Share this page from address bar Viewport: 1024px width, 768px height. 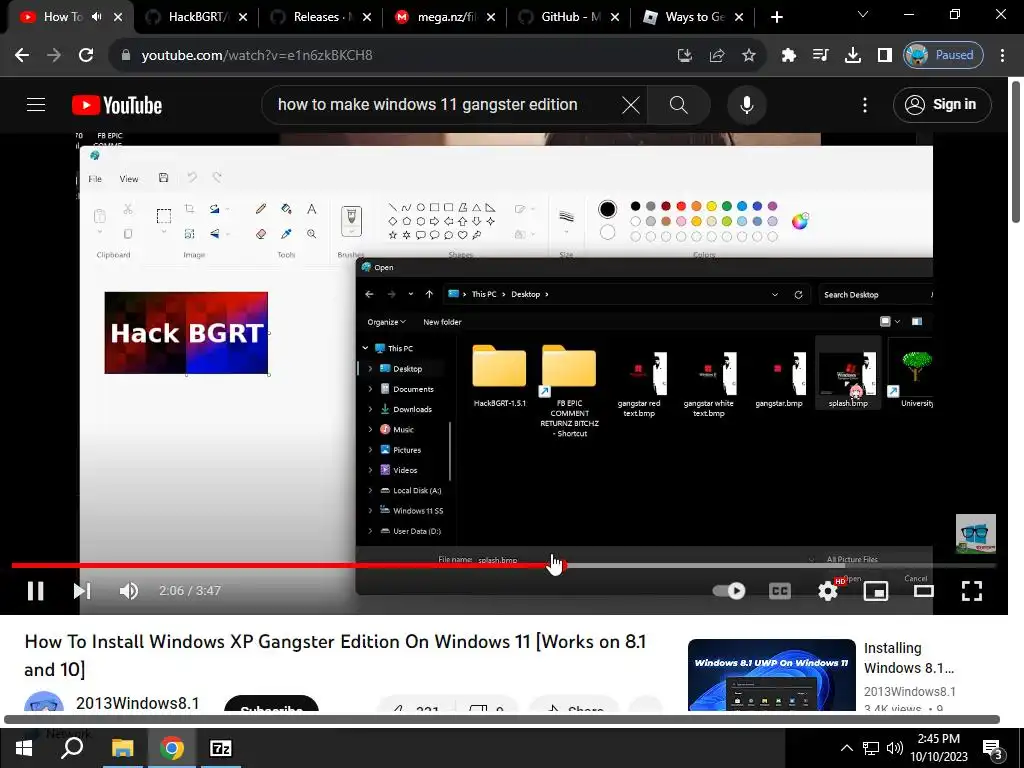click(716, 55)
